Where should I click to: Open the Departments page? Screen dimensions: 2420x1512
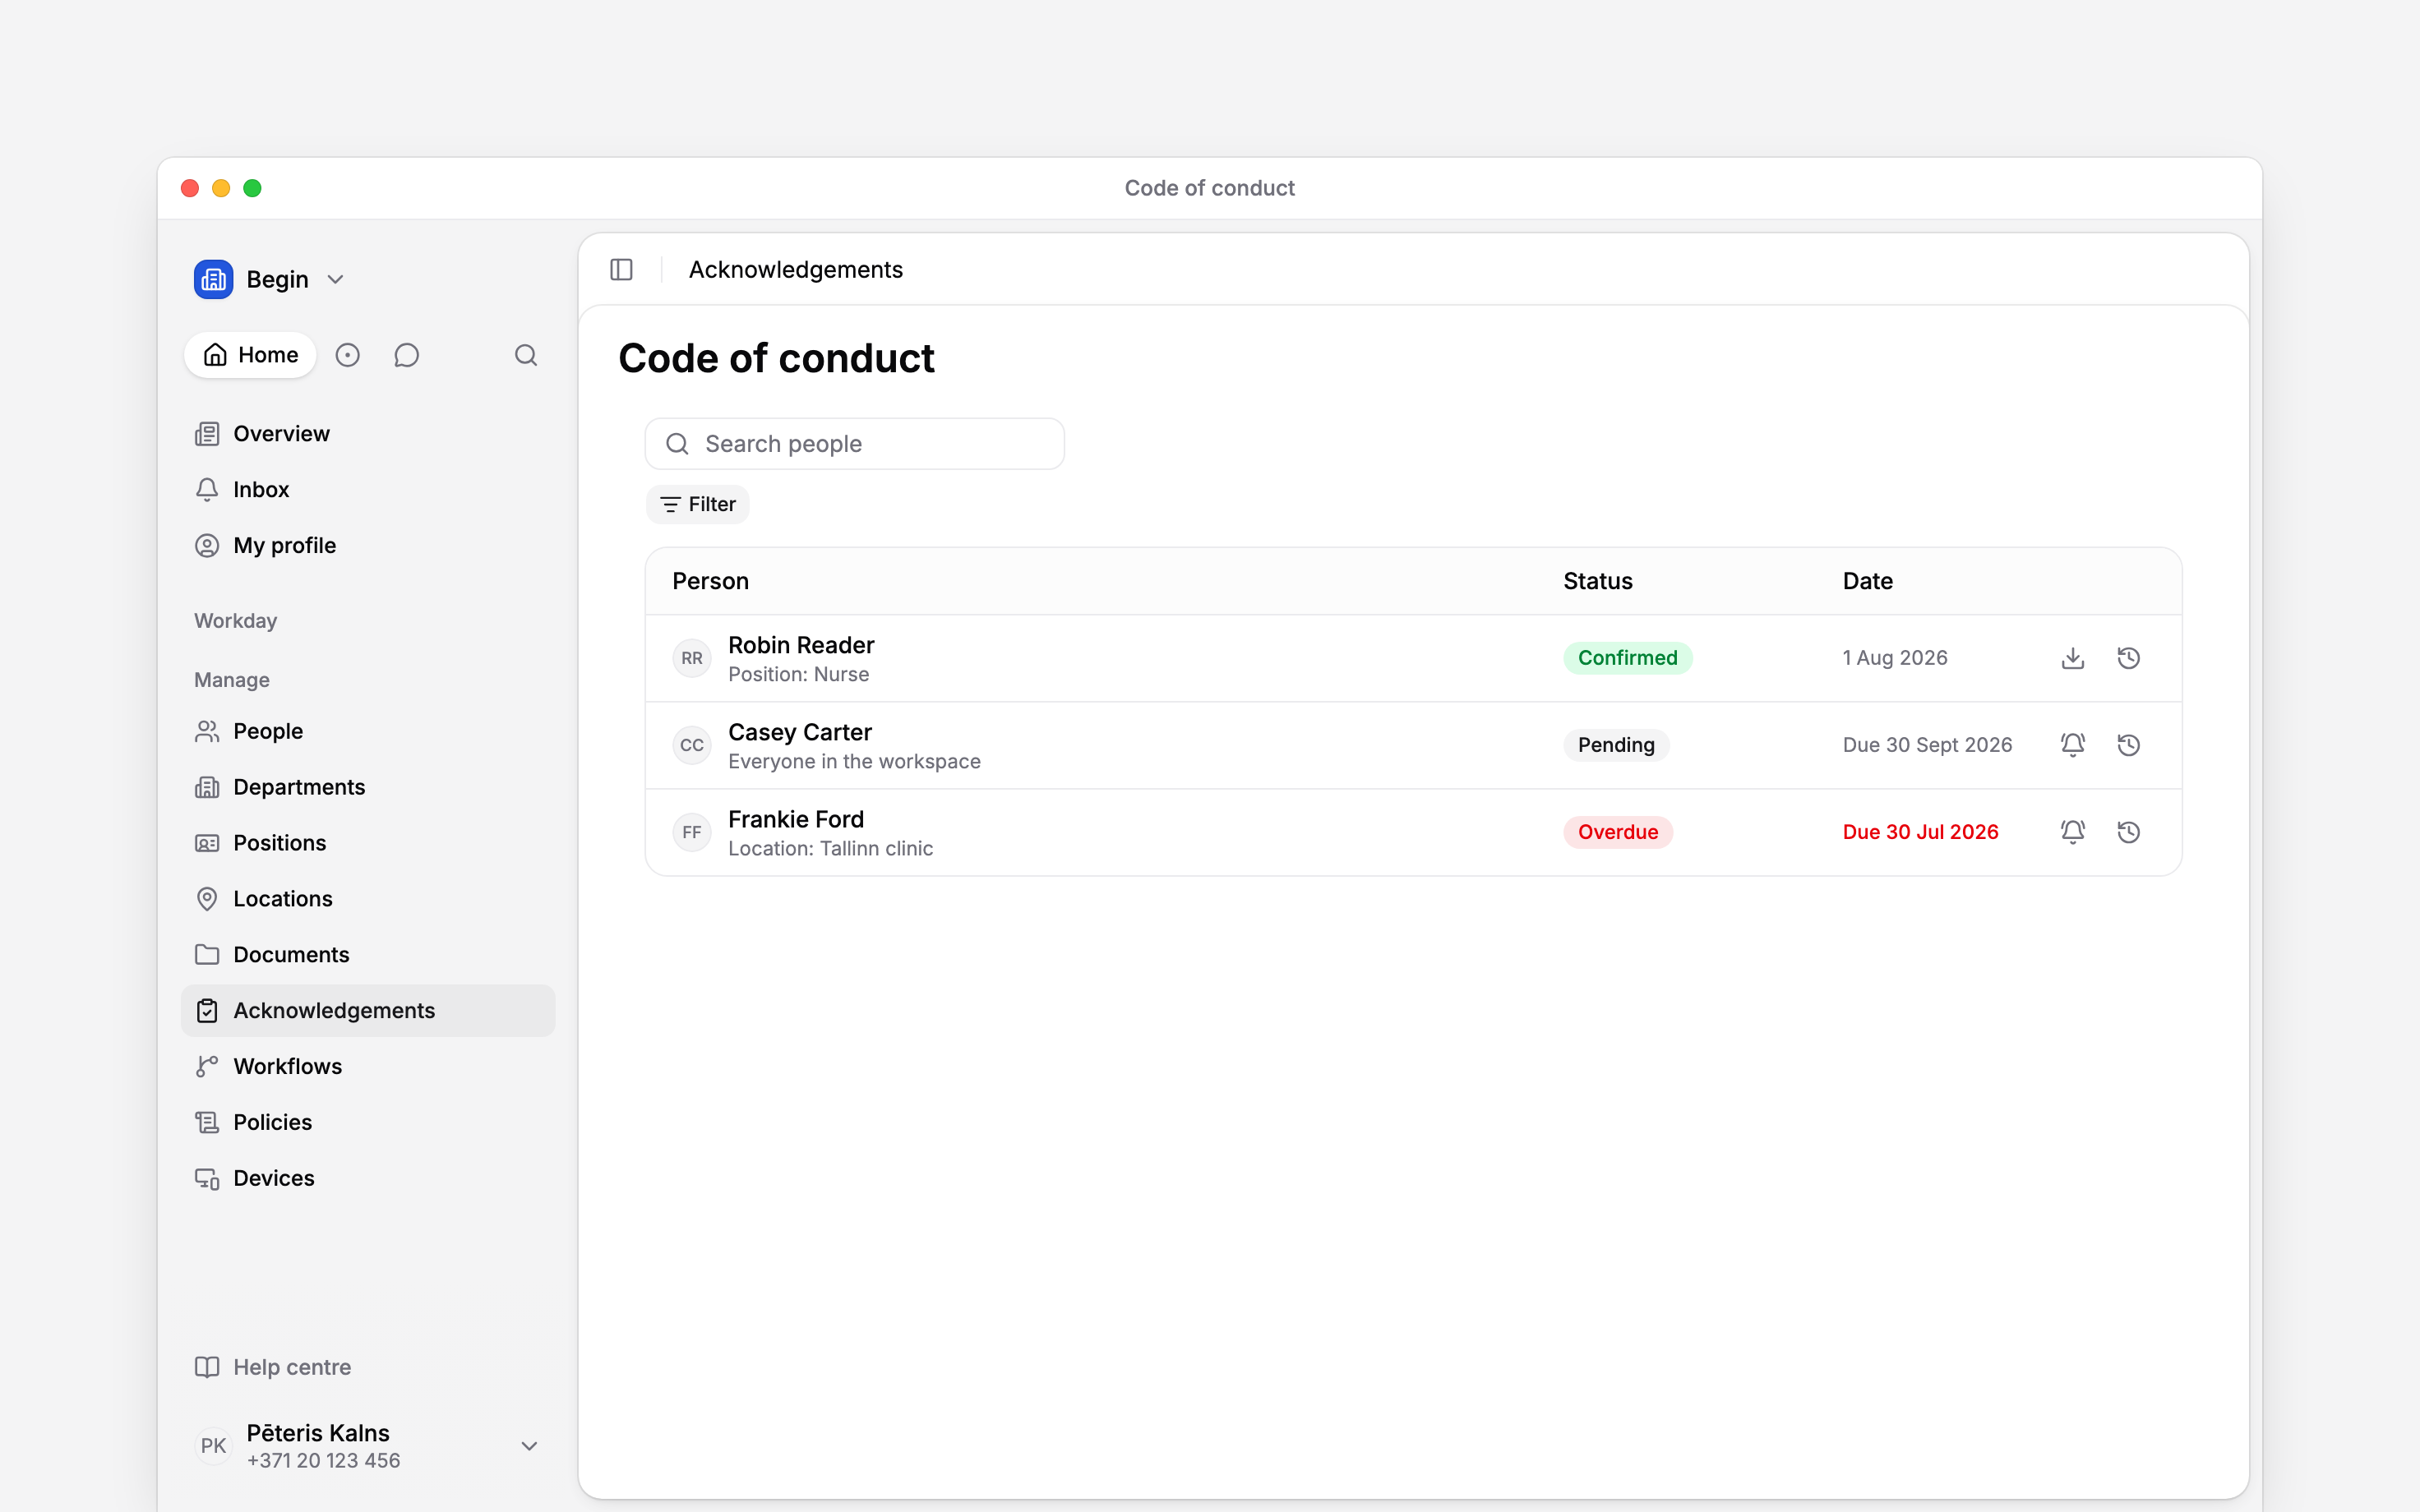point(368,788)
